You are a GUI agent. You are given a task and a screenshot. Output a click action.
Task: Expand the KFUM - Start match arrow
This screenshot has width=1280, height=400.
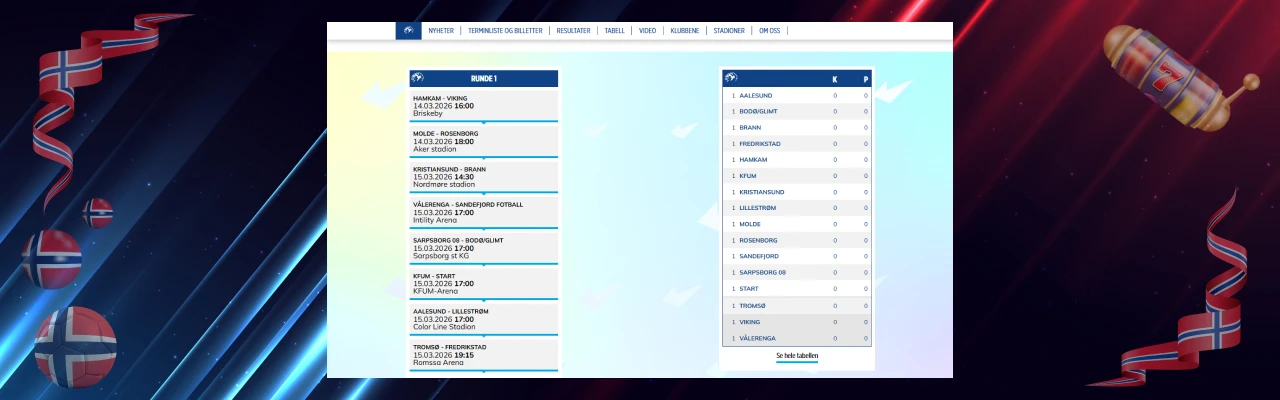pyautogui.click(x=484, y=300)
